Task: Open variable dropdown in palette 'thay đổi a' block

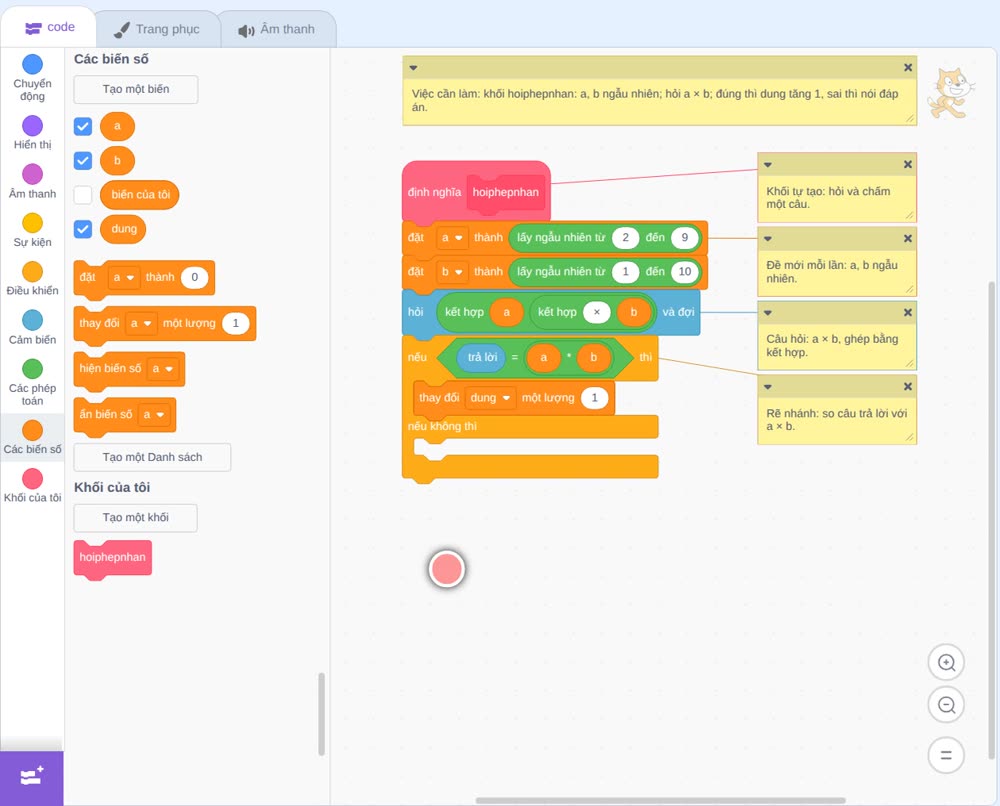Action: 141,323
